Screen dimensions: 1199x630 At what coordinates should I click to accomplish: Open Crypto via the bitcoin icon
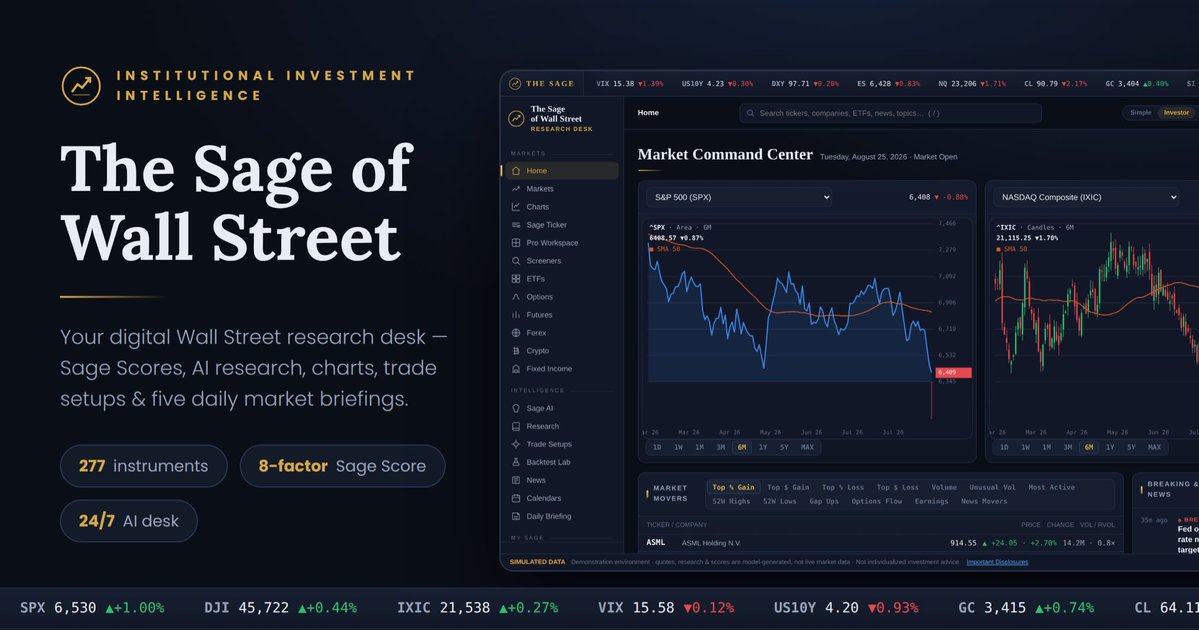click(x=516, y=351)
